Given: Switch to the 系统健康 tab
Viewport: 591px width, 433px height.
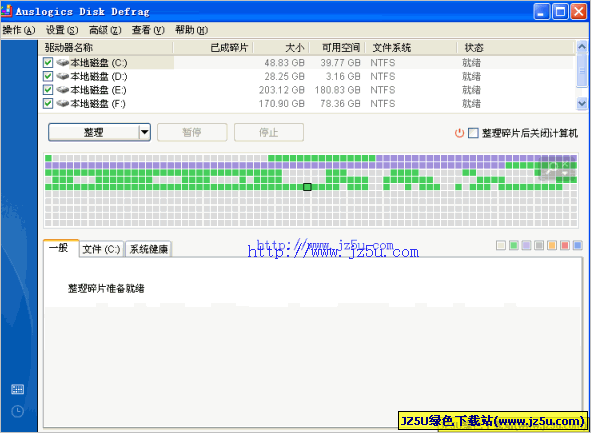Looking at the screenshot, I should (x=149, y=249).
